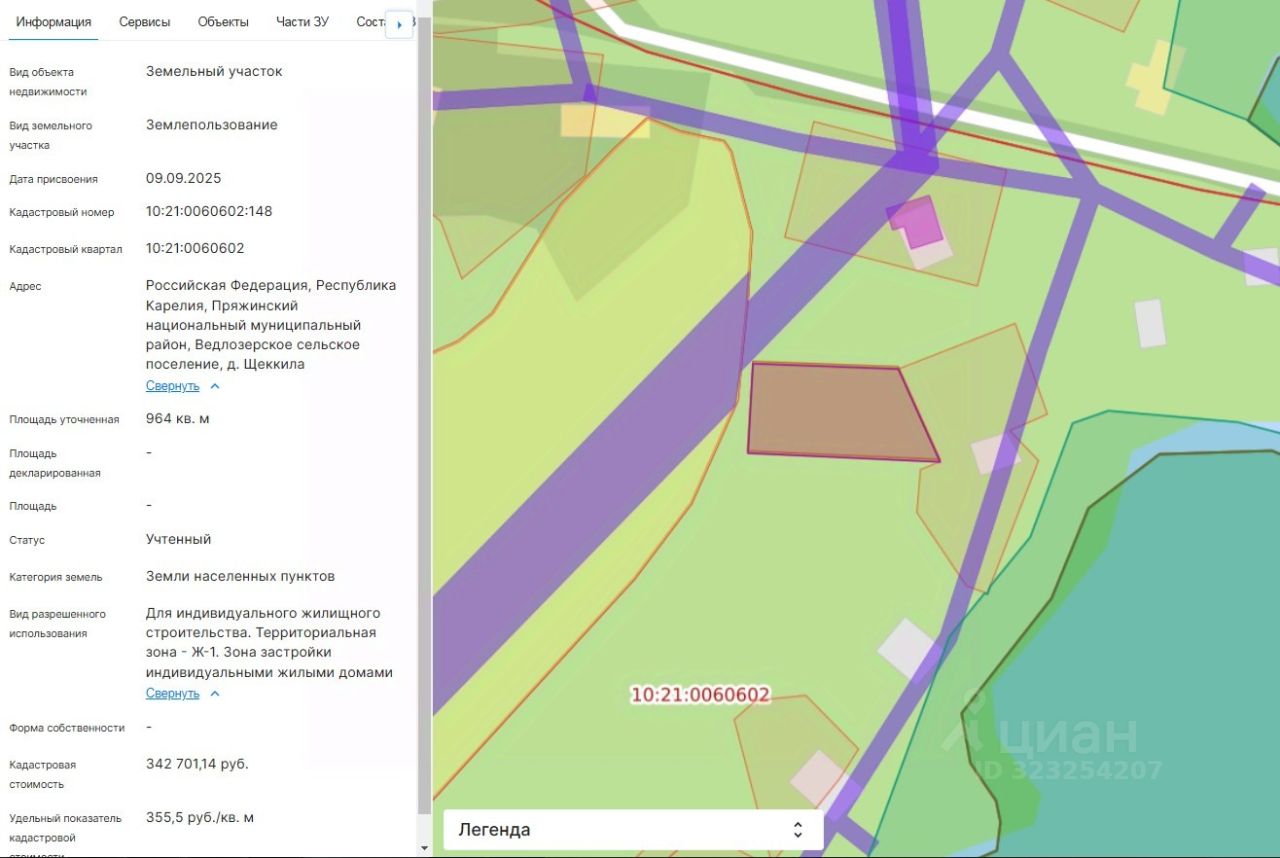Open the Части ЗУ tab

pos(302,22)
